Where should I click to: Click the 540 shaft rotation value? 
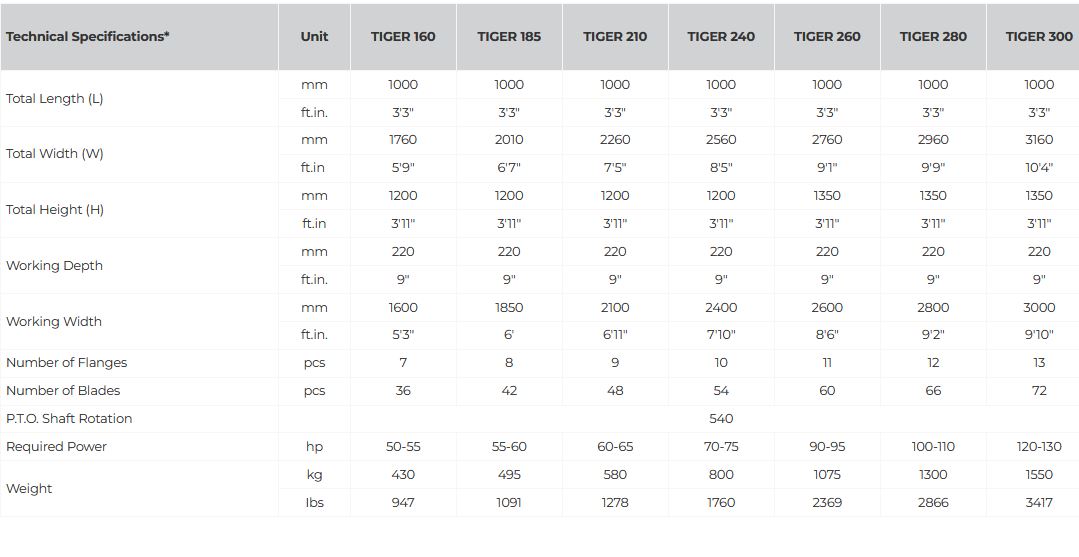pyautogui.click(x=721, y=419)
